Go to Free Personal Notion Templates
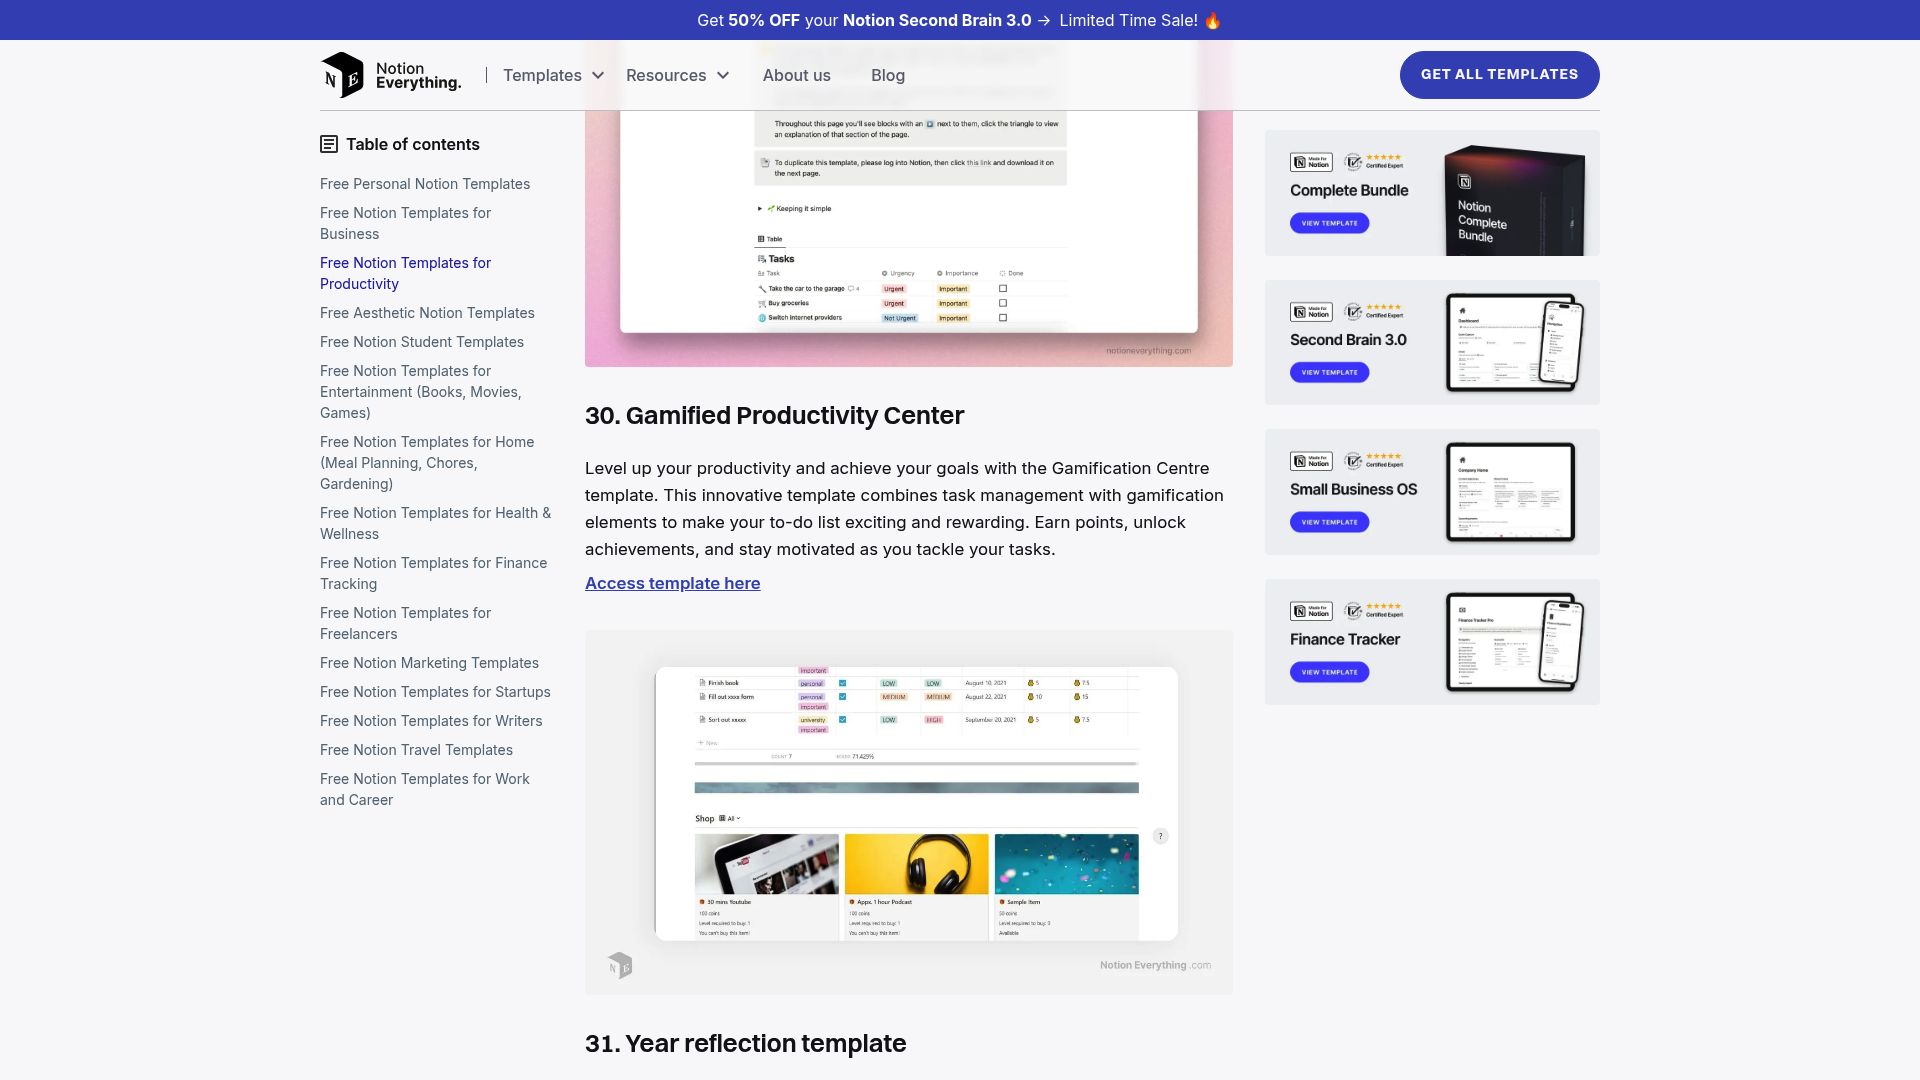Viewport: 1920px width, 1080px height. tap(425, 184)
